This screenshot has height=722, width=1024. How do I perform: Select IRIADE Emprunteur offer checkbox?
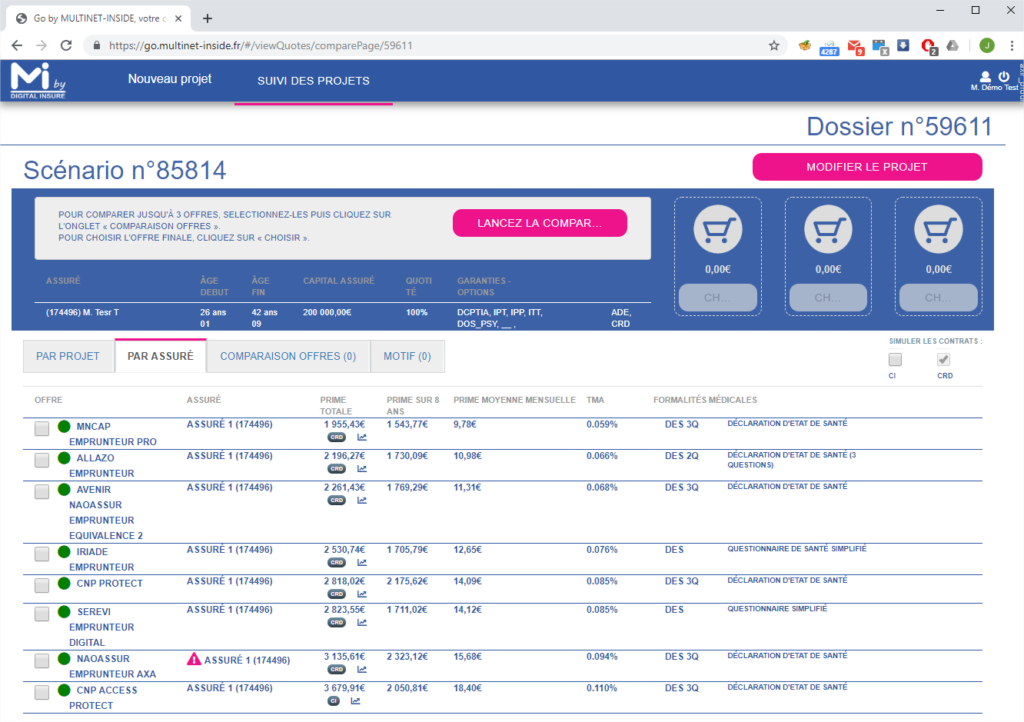pyautogui.click(x=42, y=554)
